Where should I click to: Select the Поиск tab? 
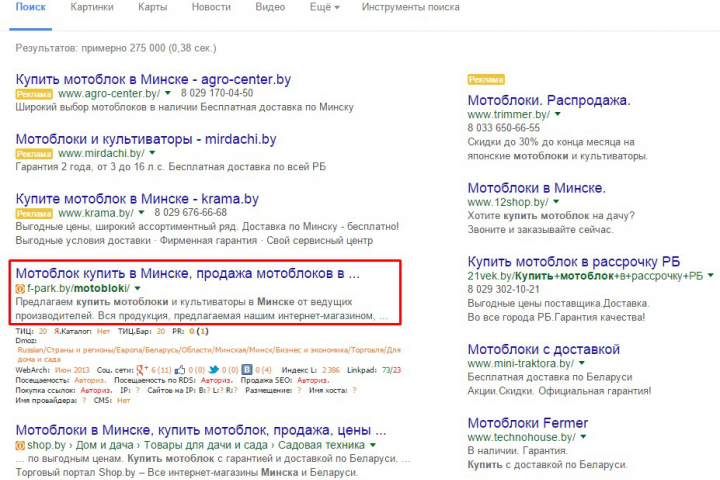click(31, 7)
